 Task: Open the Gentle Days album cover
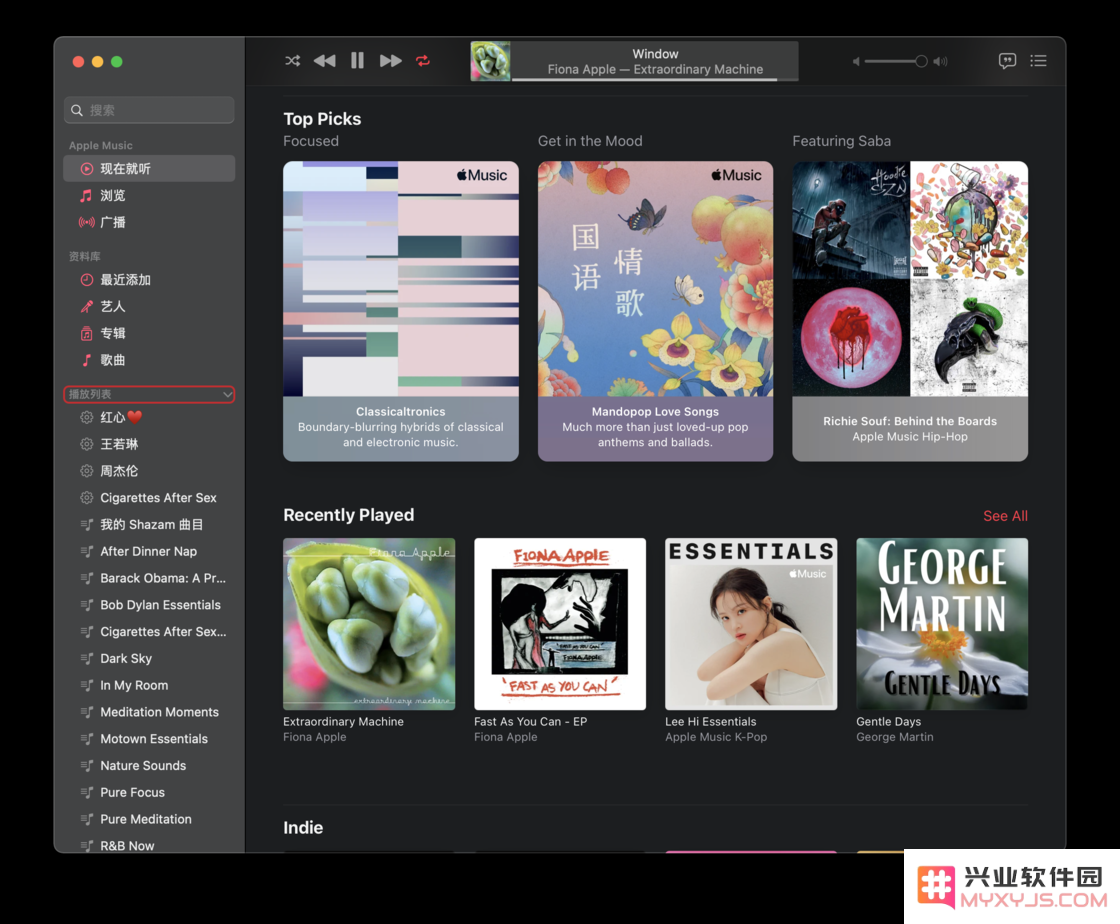942,624
